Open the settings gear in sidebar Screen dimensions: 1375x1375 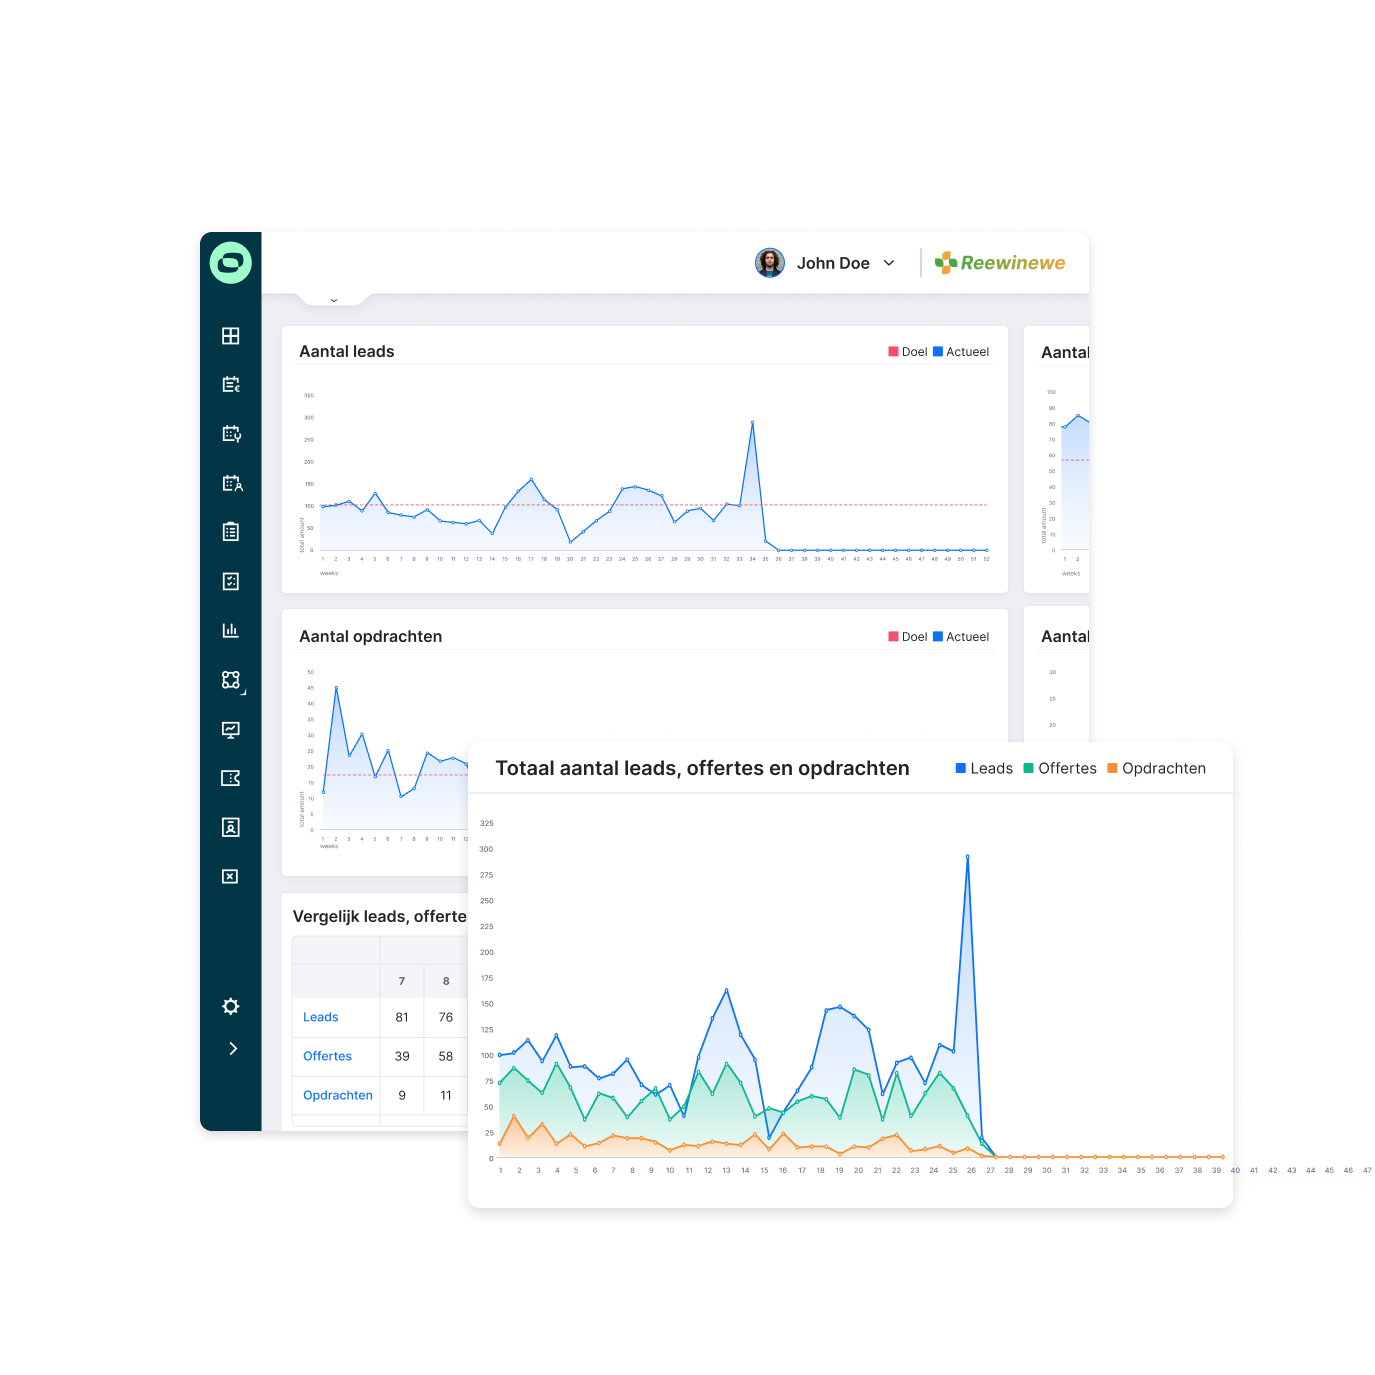[x=230, y=1006]
